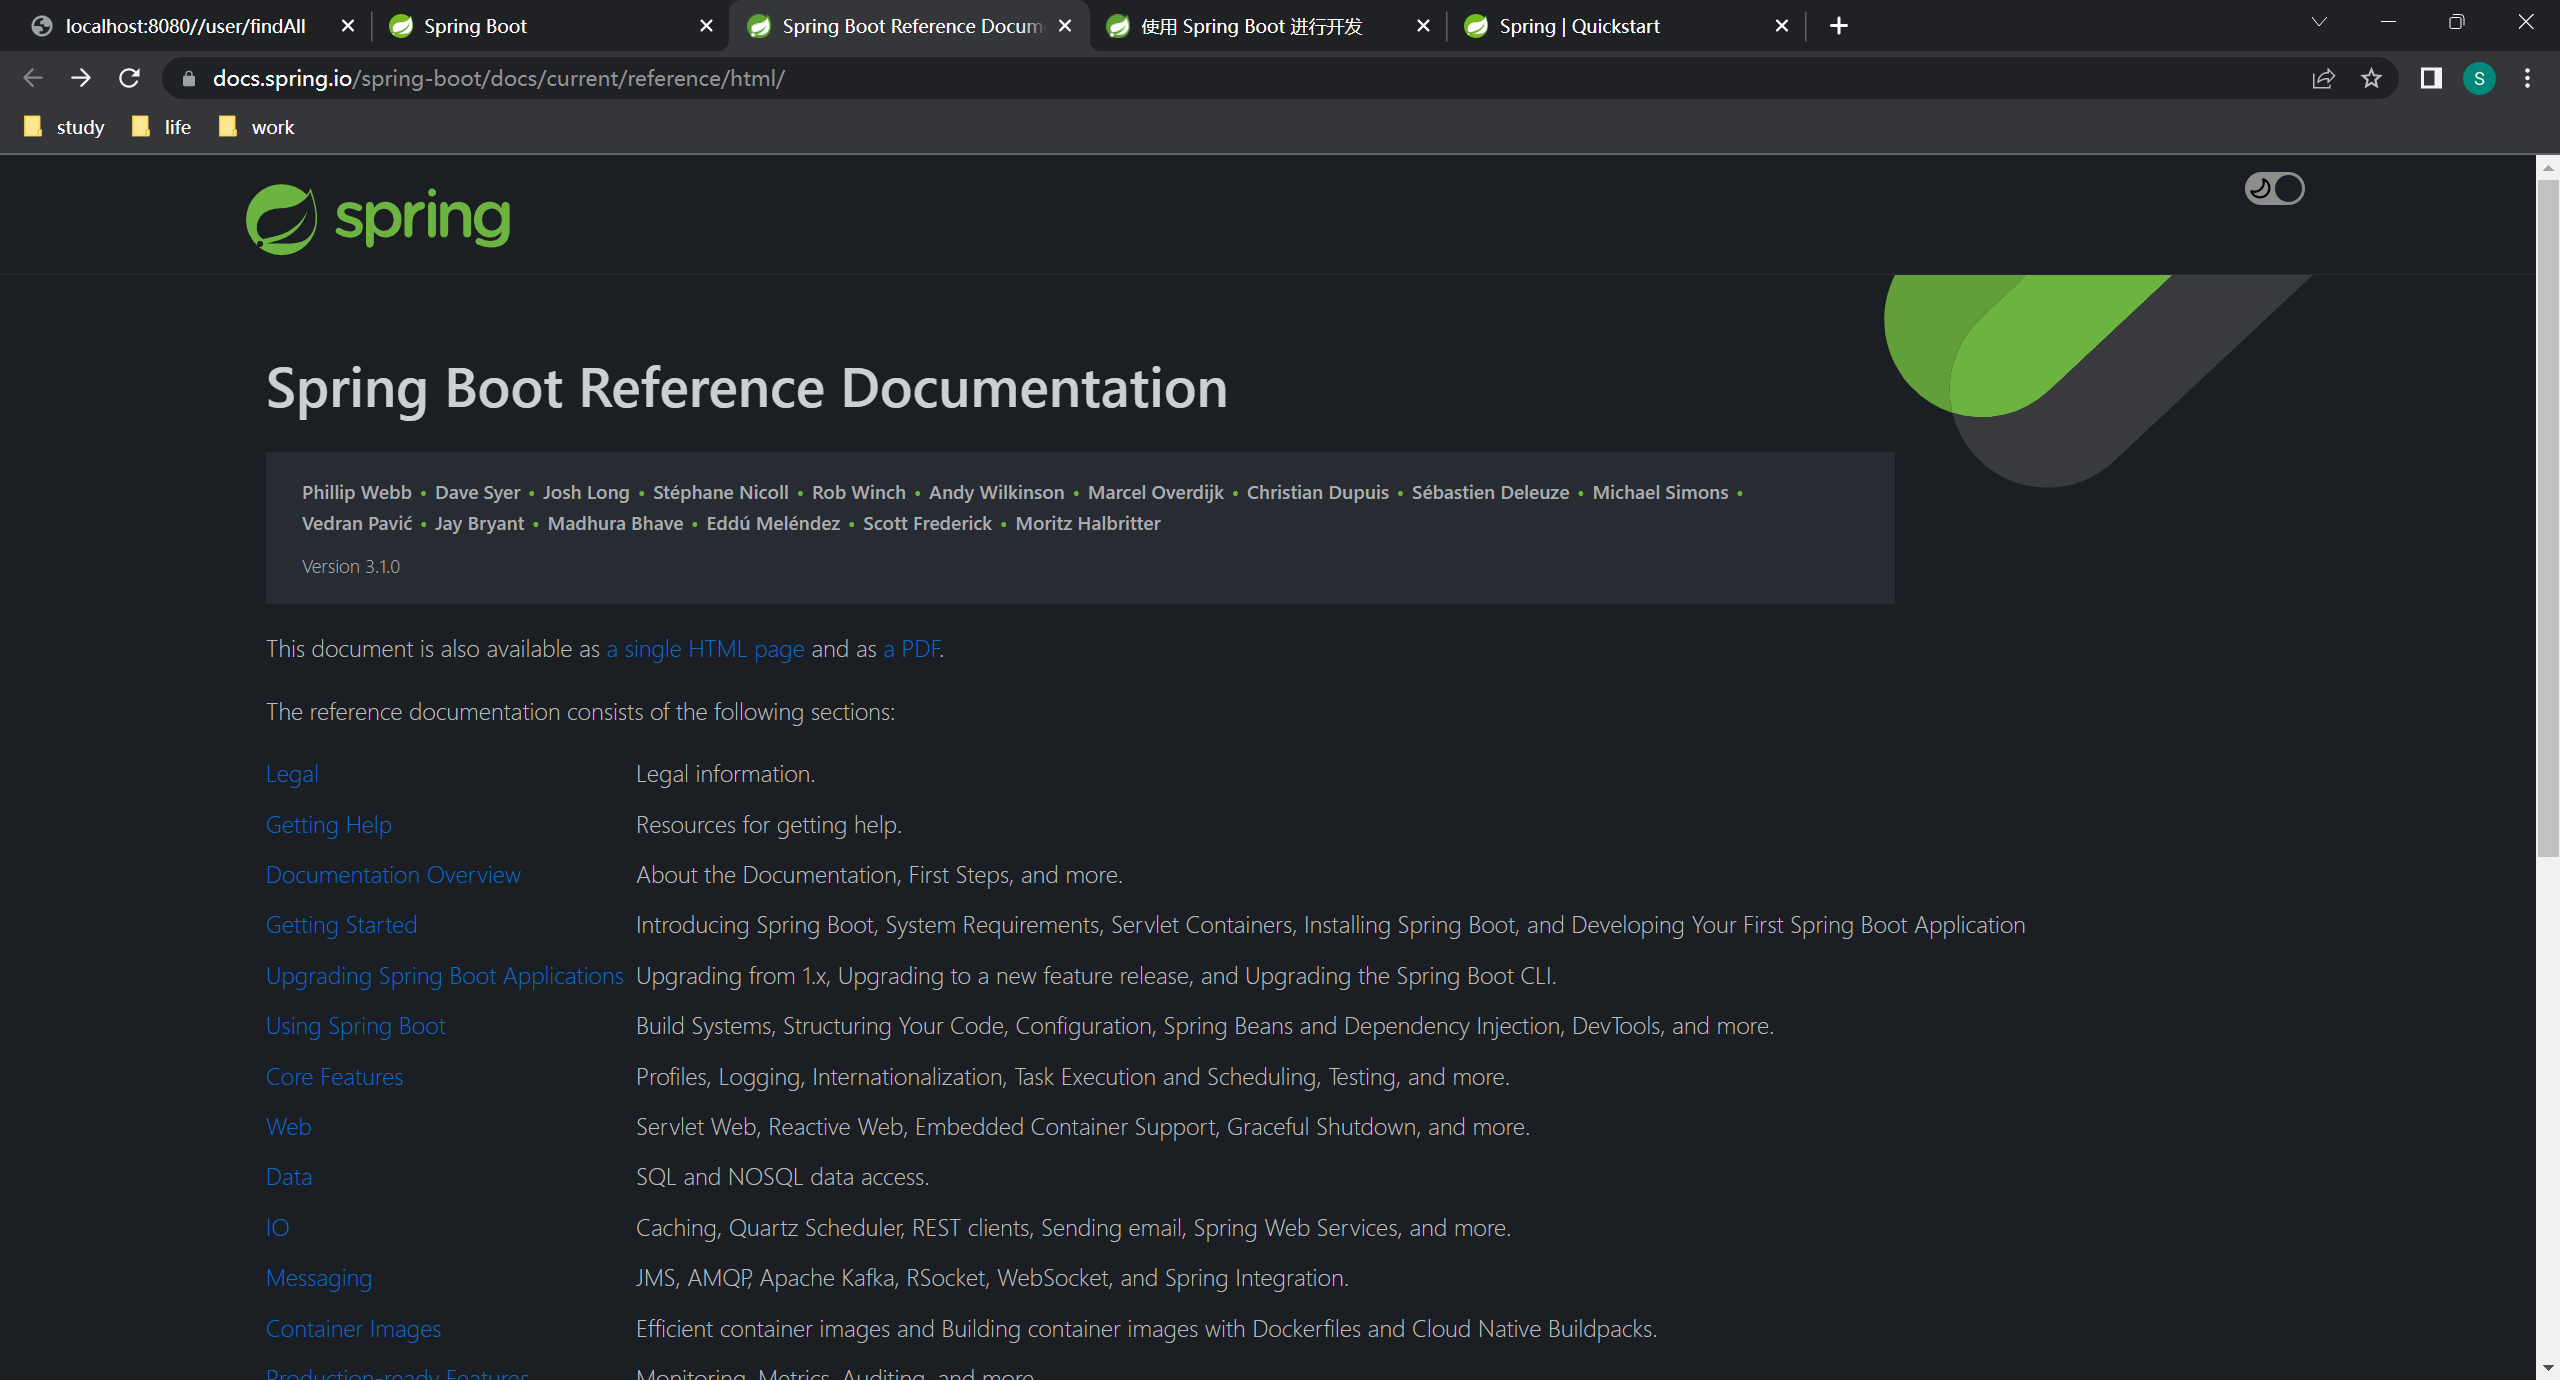The height and width of the screenshot is (1380, 2560).
Task: Click the Spring logo in the page header
Action: coord(378,218)
